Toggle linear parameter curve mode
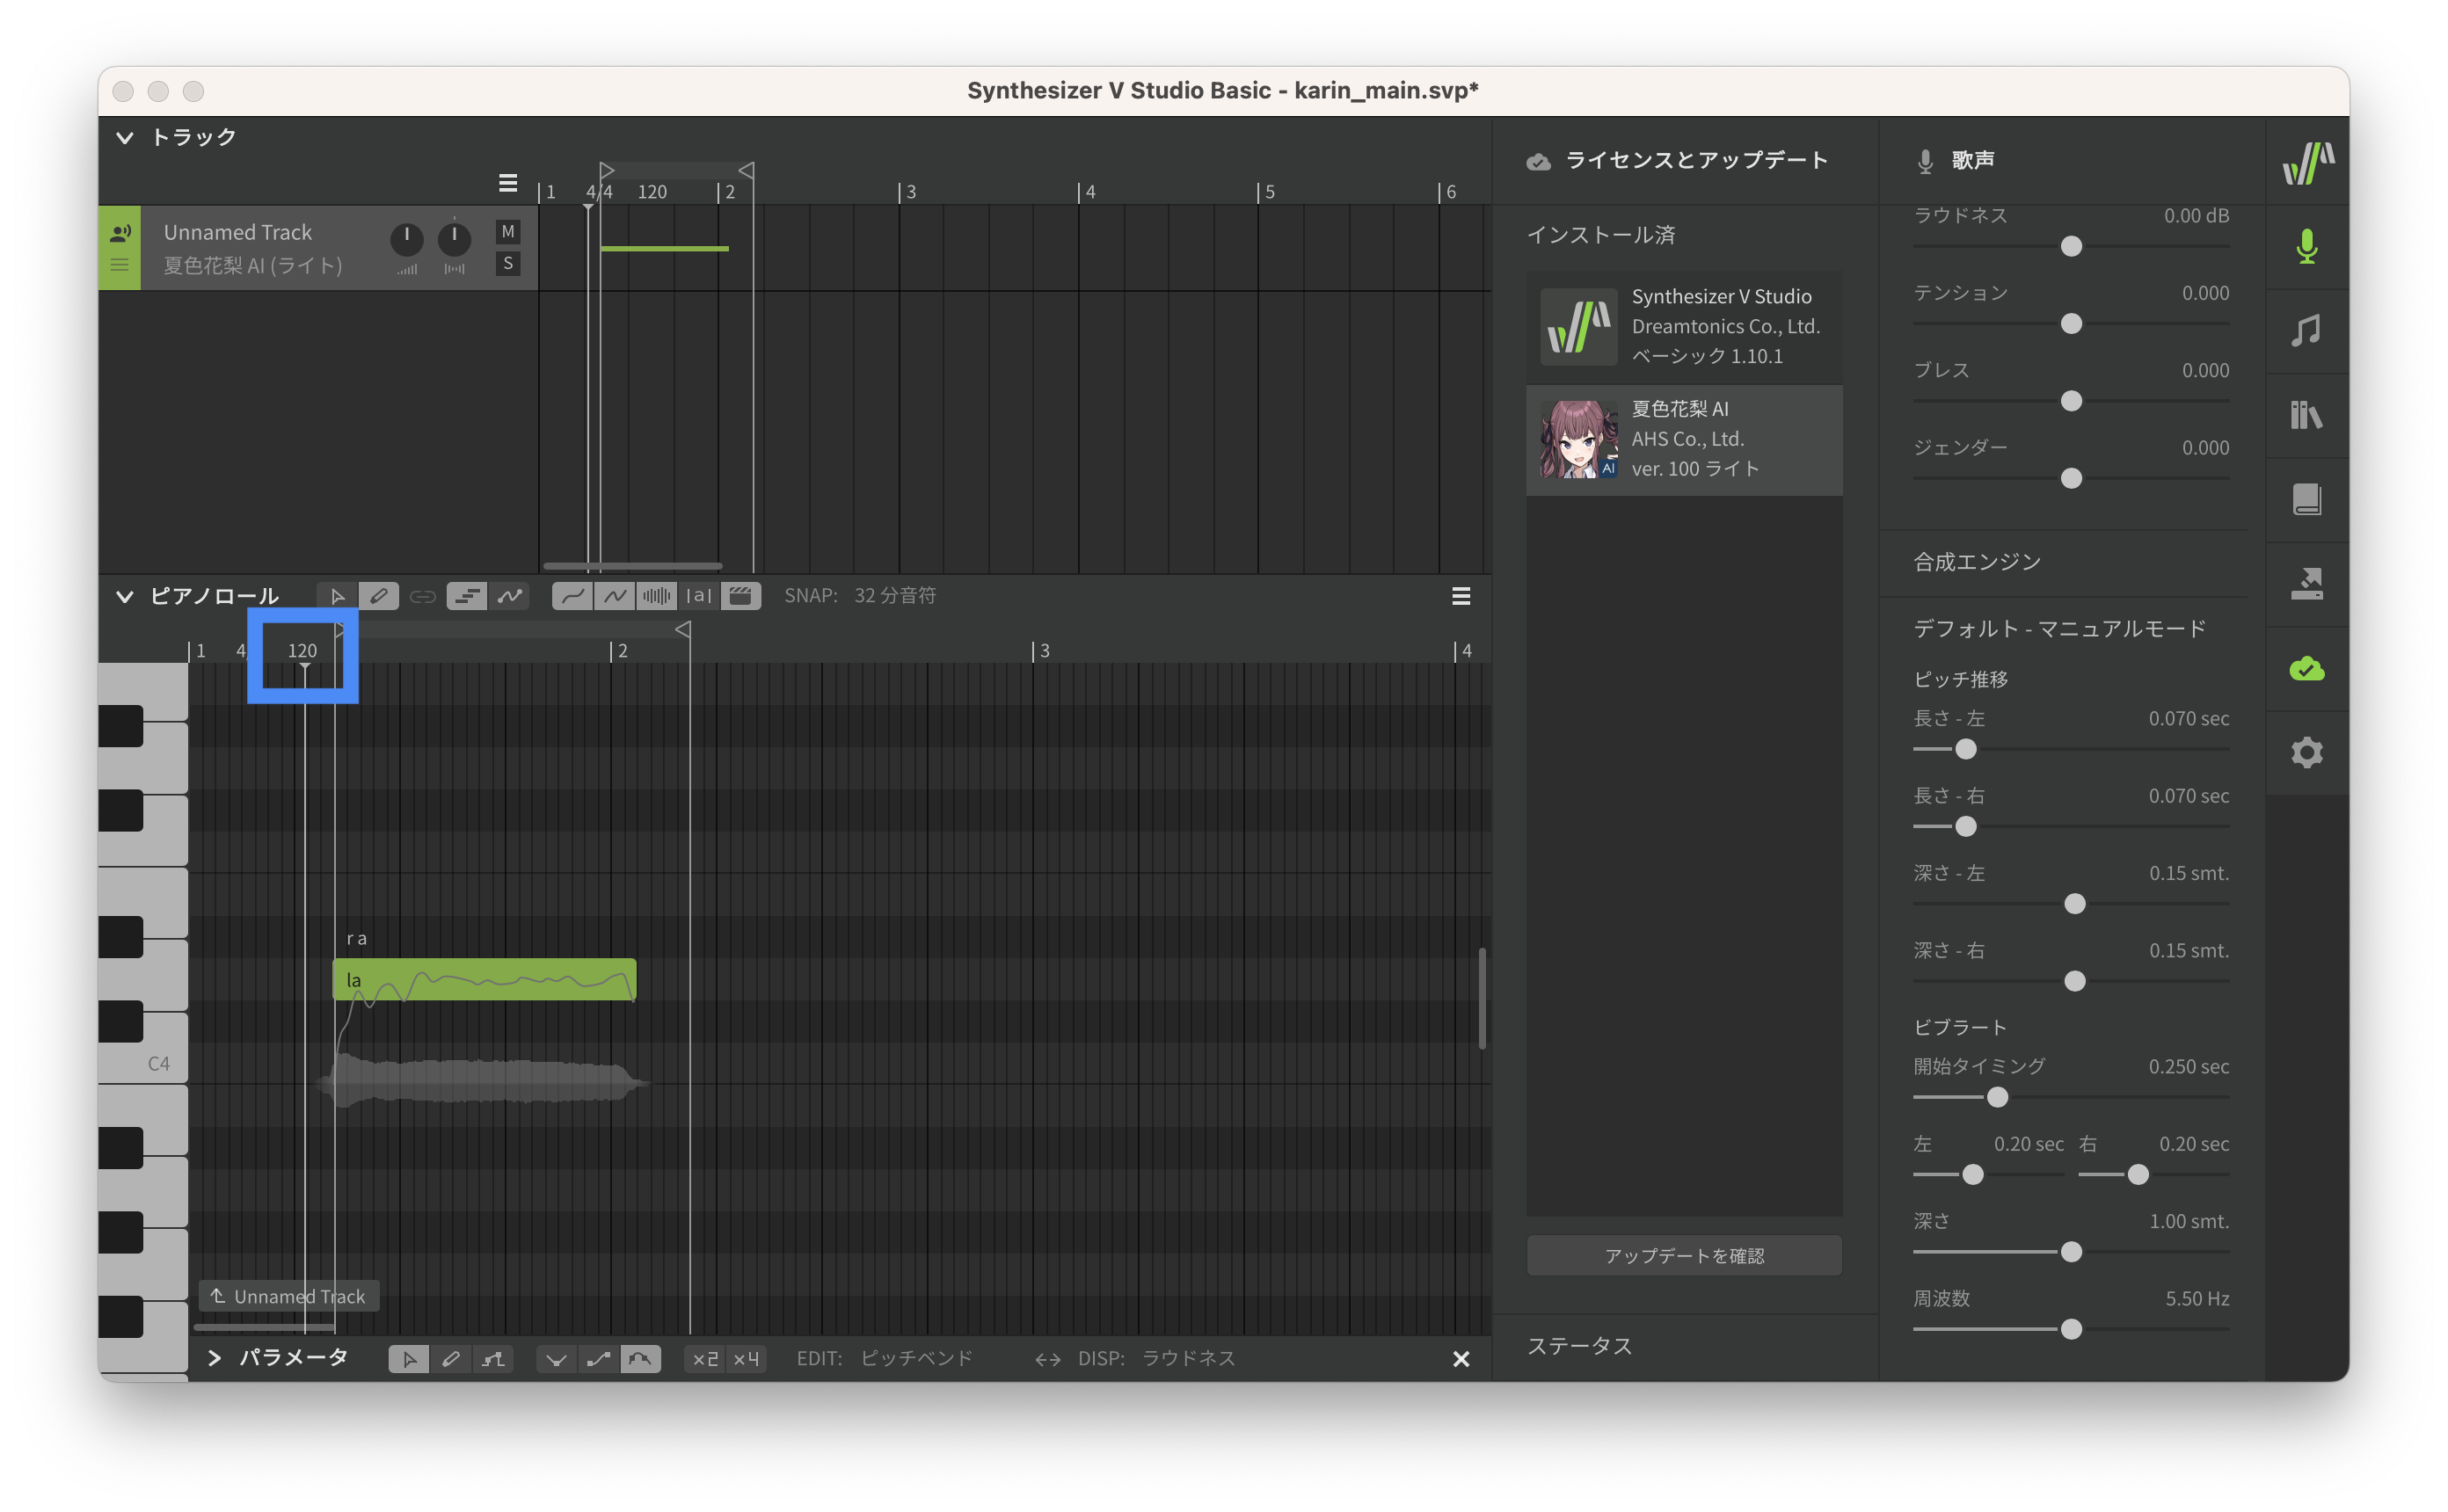This screenshot has width=2448, height=1512. click(598, 1358)
